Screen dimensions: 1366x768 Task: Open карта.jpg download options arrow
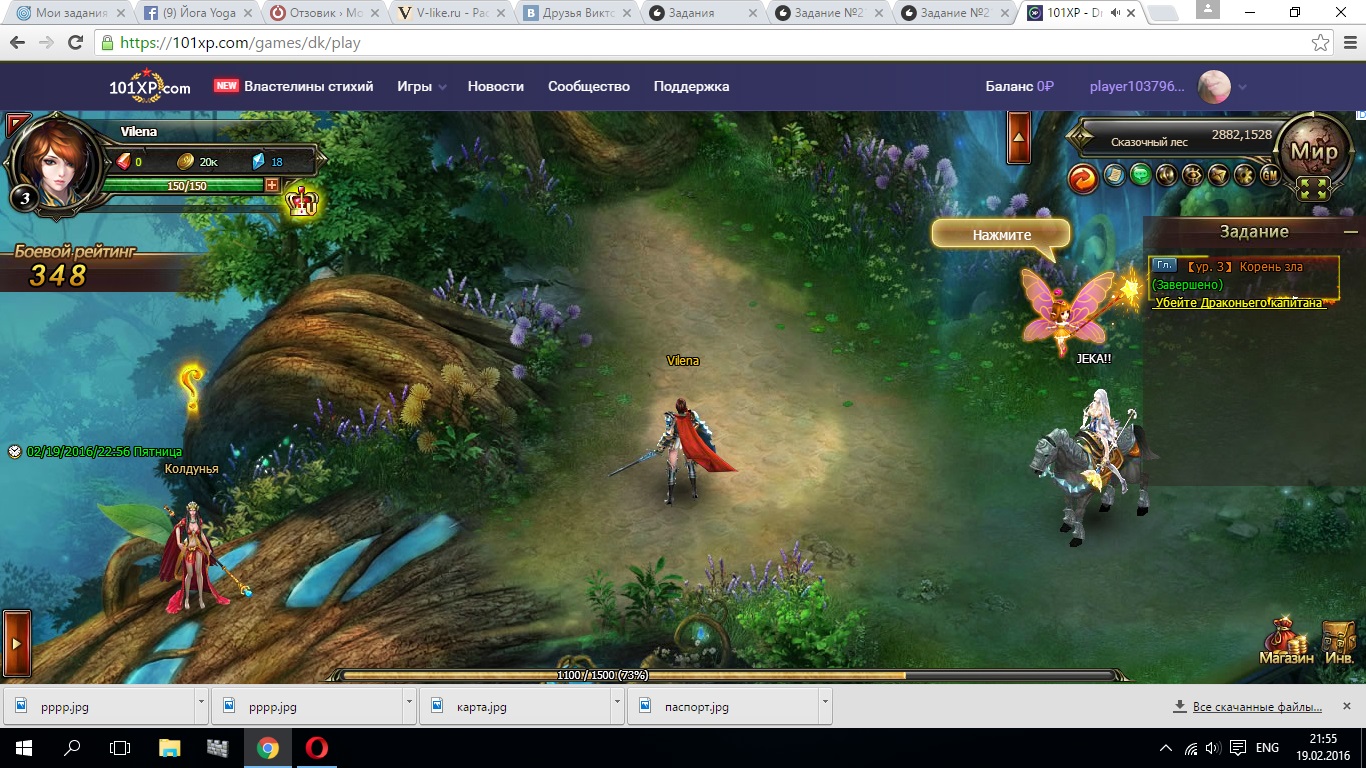pyautogui.click(x=617, y=706)
